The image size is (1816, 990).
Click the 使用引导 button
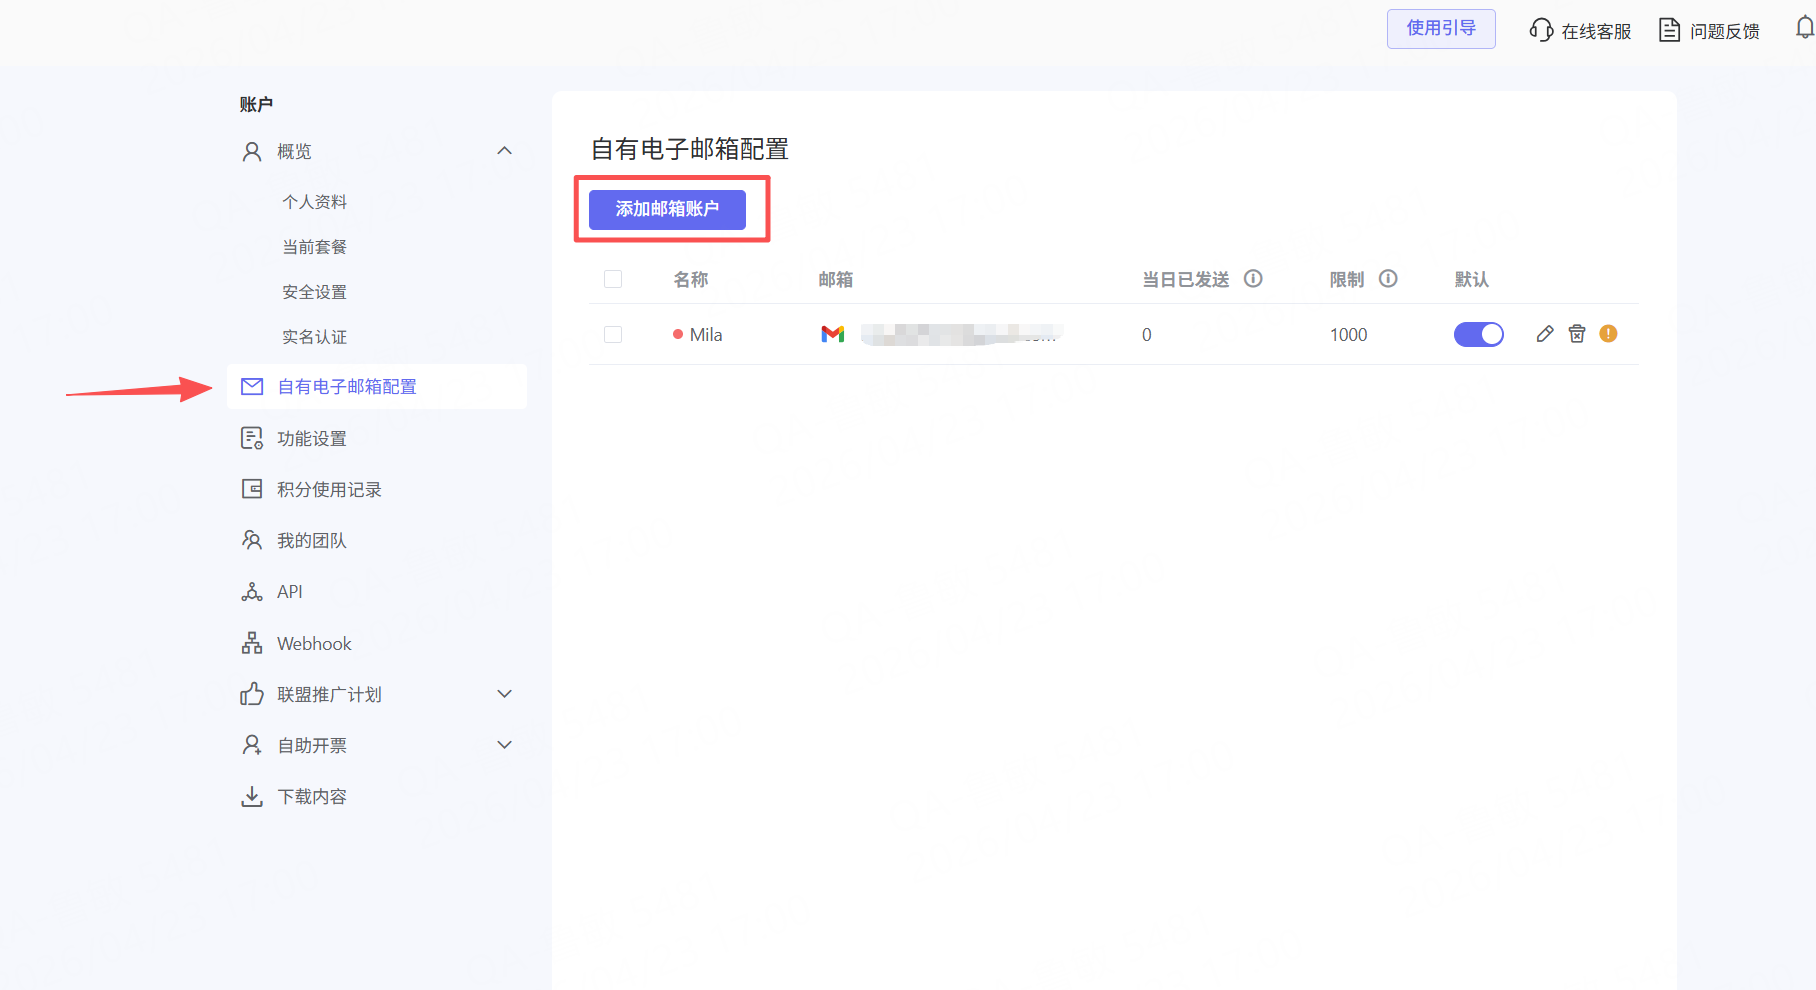coord(1440,29)
